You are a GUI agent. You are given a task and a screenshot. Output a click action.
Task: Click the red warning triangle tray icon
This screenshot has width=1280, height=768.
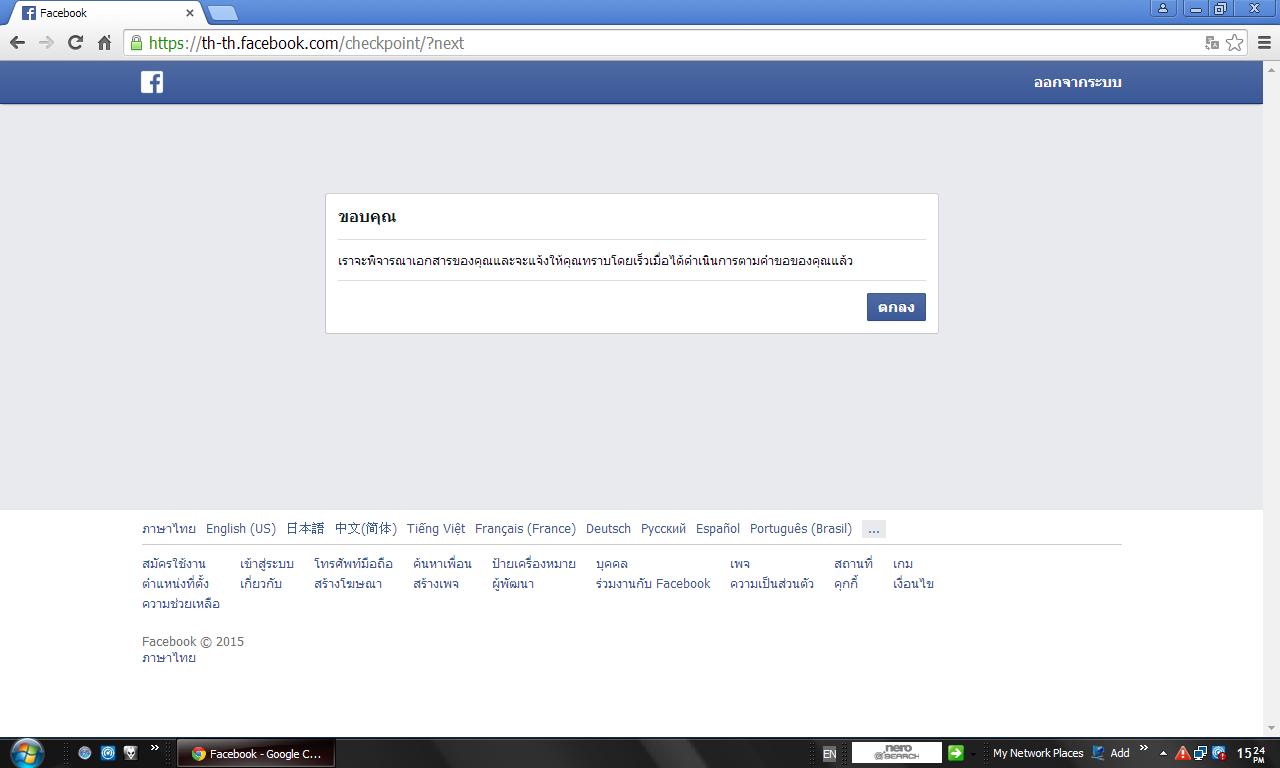click(1183, 753)
